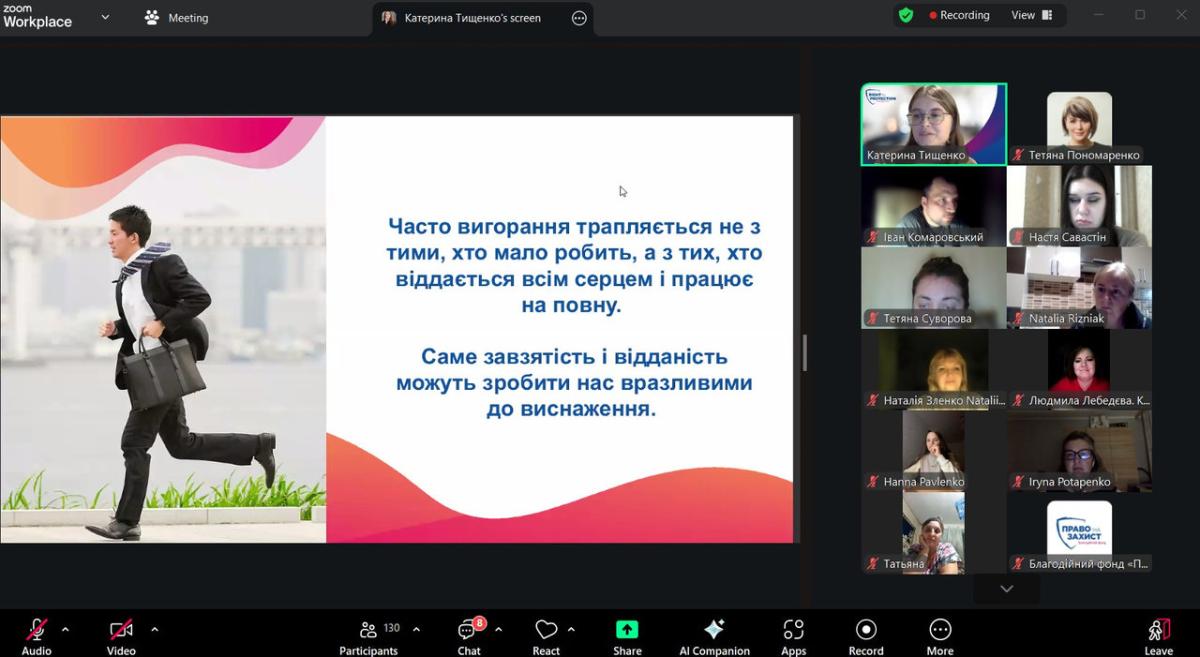Open screen share options ellipsis
This screenshot has height=657, width=1200.
coord(579,18)
